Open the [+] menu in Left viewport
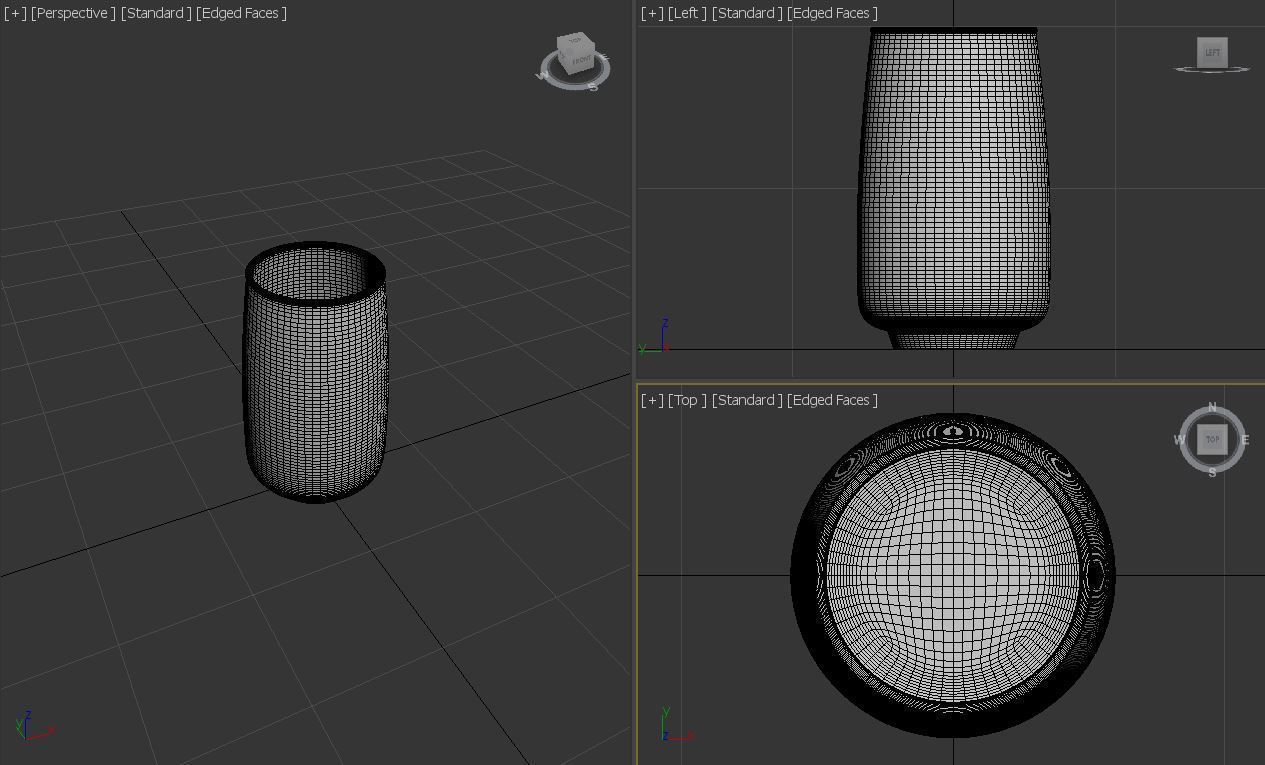 click(652, 13)
